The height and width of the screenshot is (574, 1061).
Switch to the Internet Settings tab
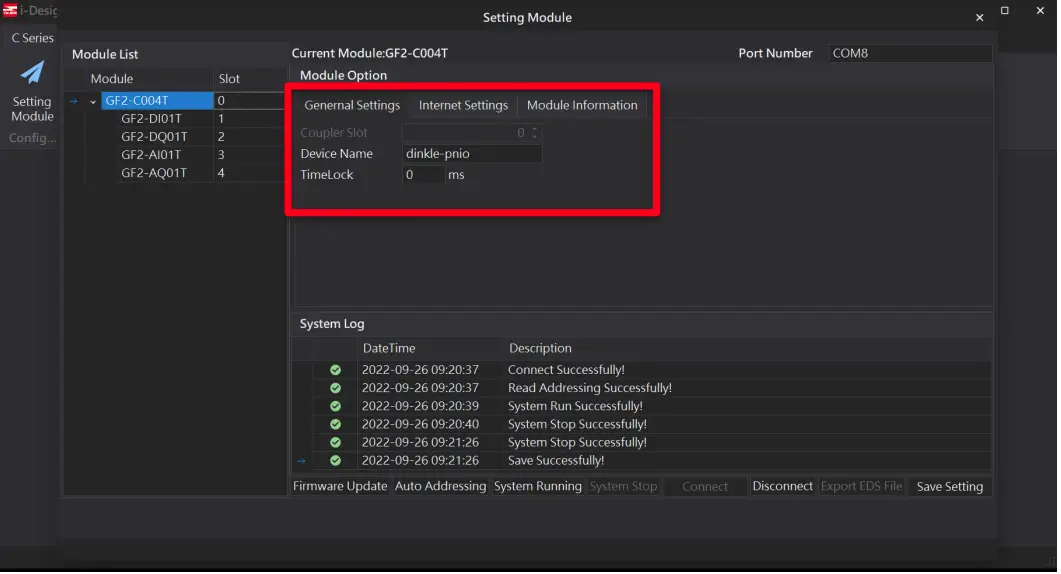pyautogui.click(x=463, y=105)
